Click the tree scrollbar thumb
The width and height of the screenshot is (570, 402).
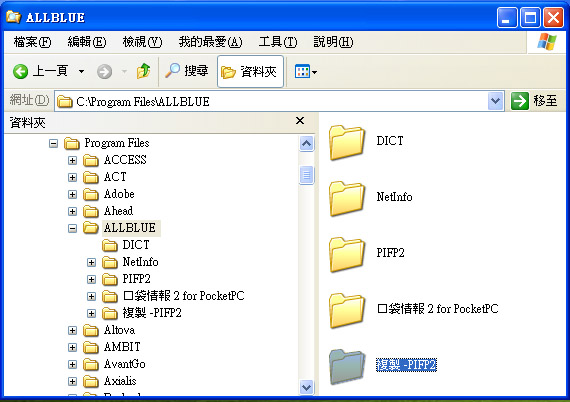[306, 175]
